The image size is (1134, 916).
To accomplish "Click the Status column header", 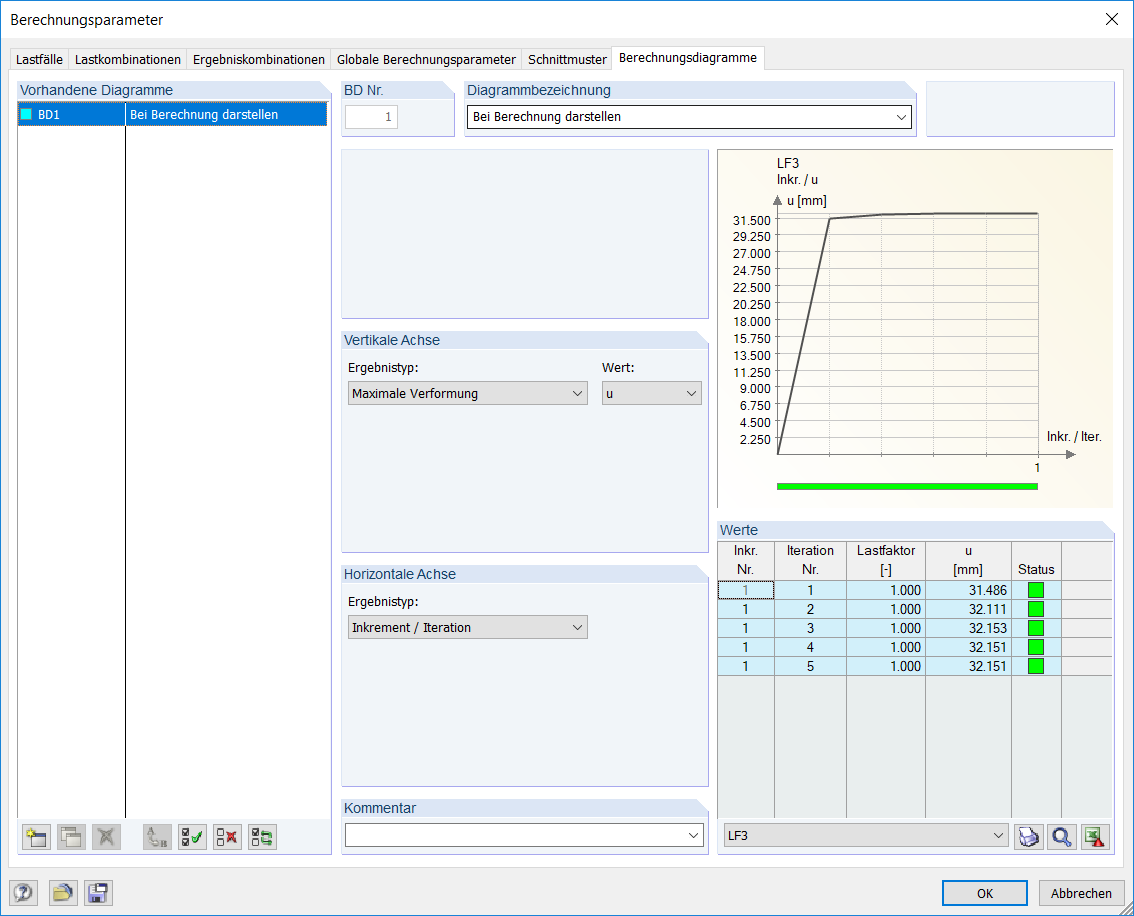I will point(1036,560).
